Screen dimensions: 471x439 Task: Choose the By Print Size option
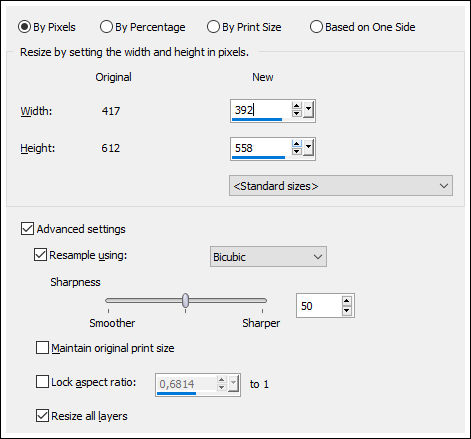244,27
